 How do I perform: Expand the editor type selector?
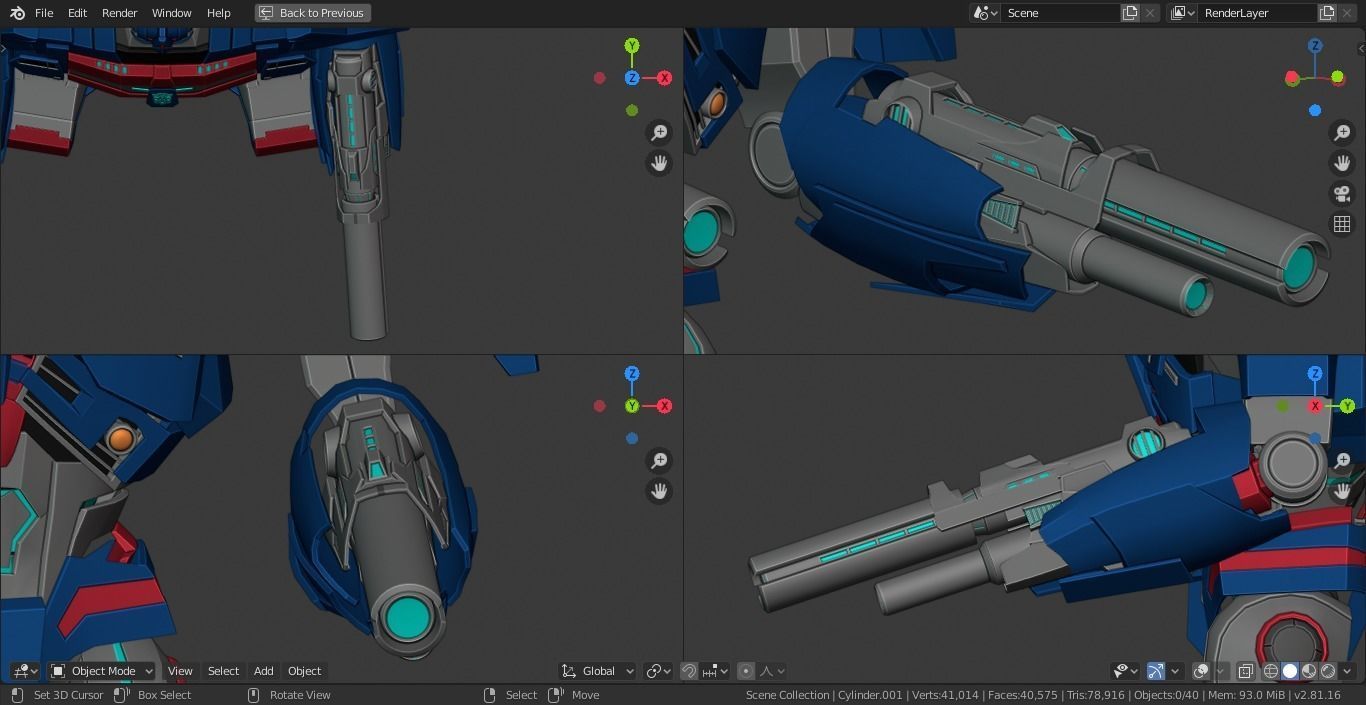25,671
